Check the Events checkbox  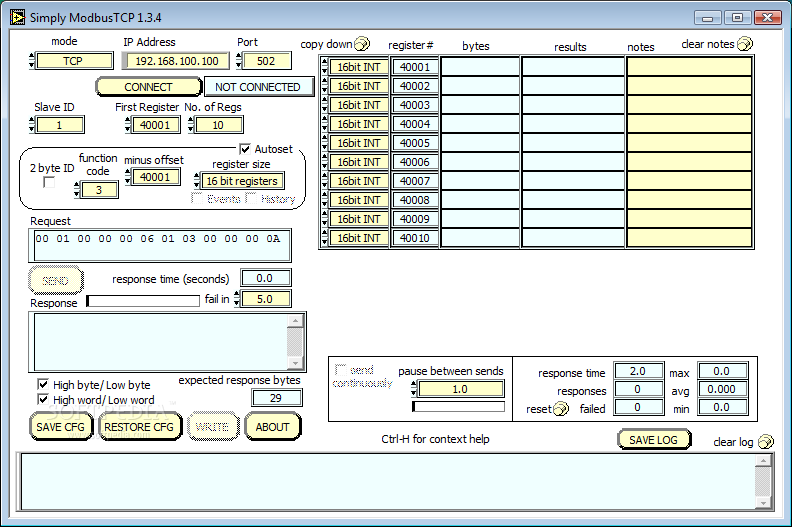[x=197, y=198]
